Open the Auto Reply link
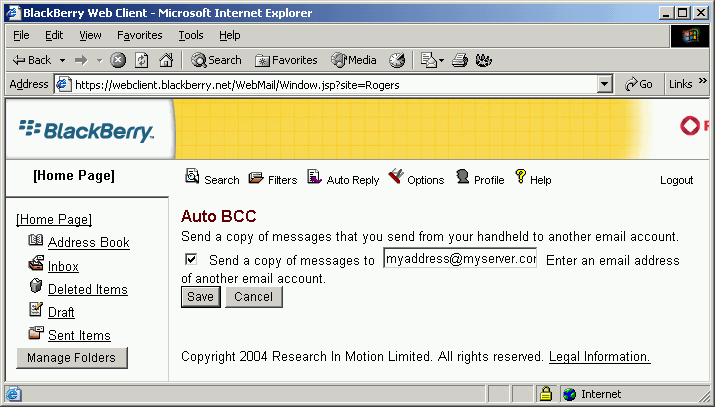The width and height of the screenshot is (715, 407). click(x=353, y=180)
